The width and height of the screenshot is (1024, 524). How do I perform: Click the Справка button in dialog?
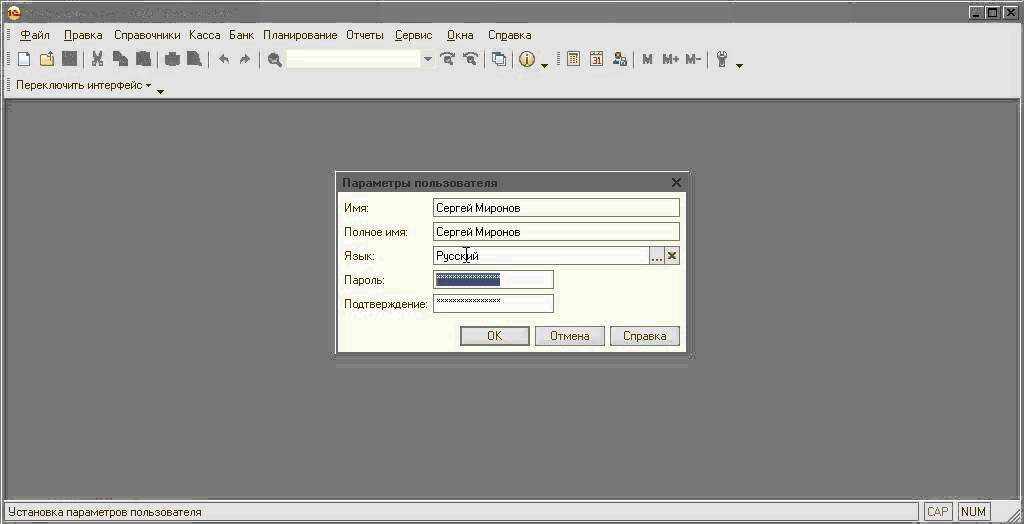645,336
